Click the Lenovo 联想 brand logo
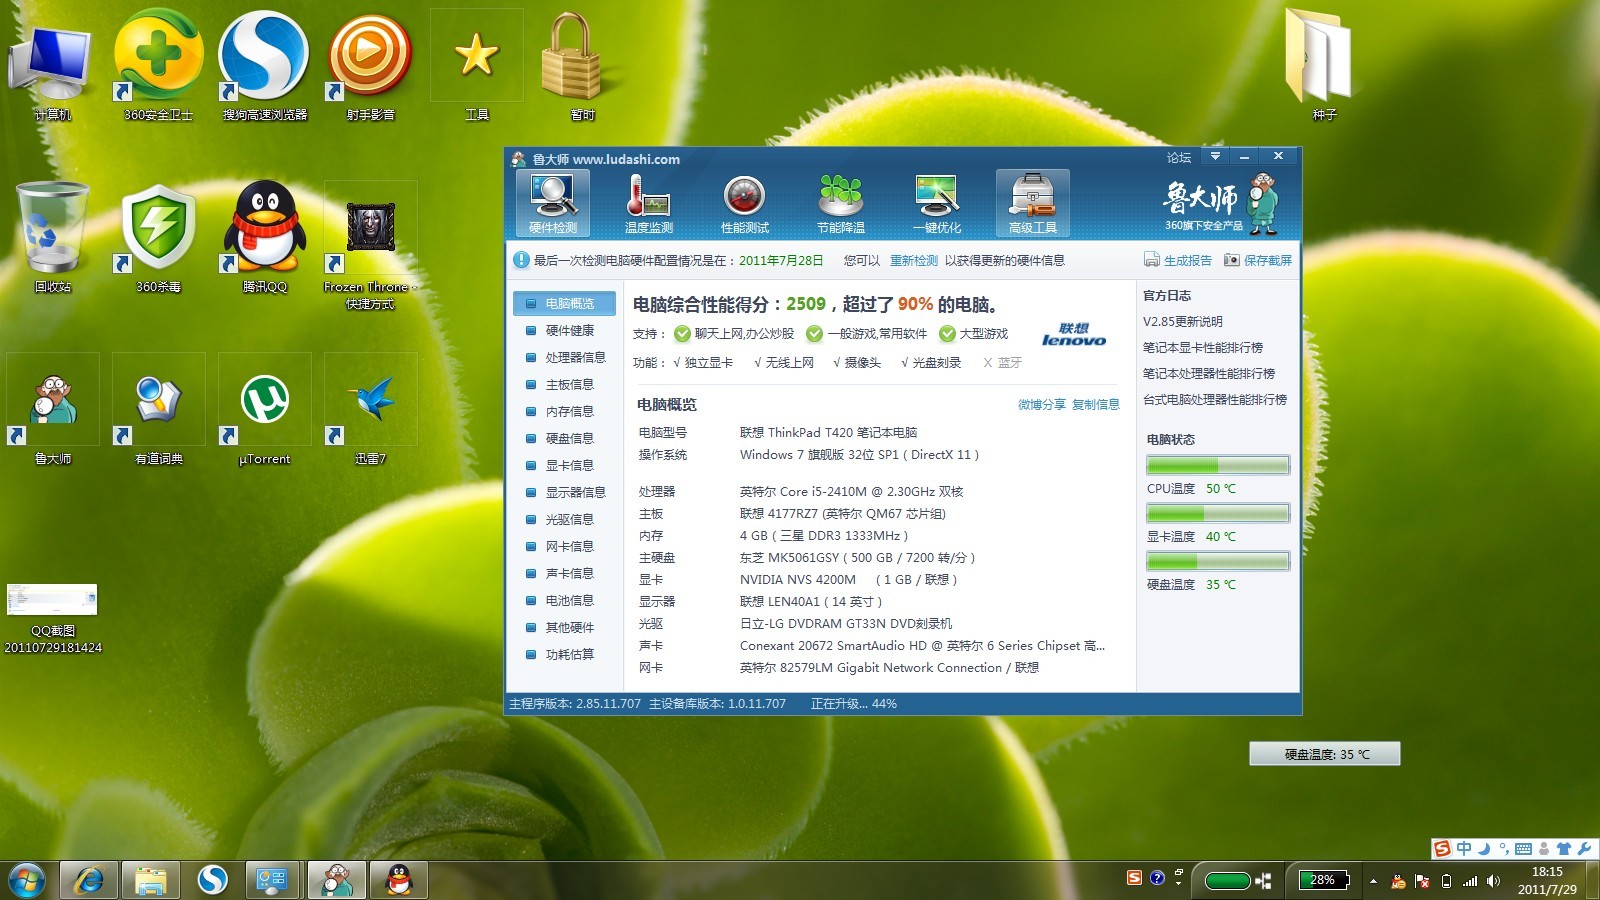 (1074, 334)
